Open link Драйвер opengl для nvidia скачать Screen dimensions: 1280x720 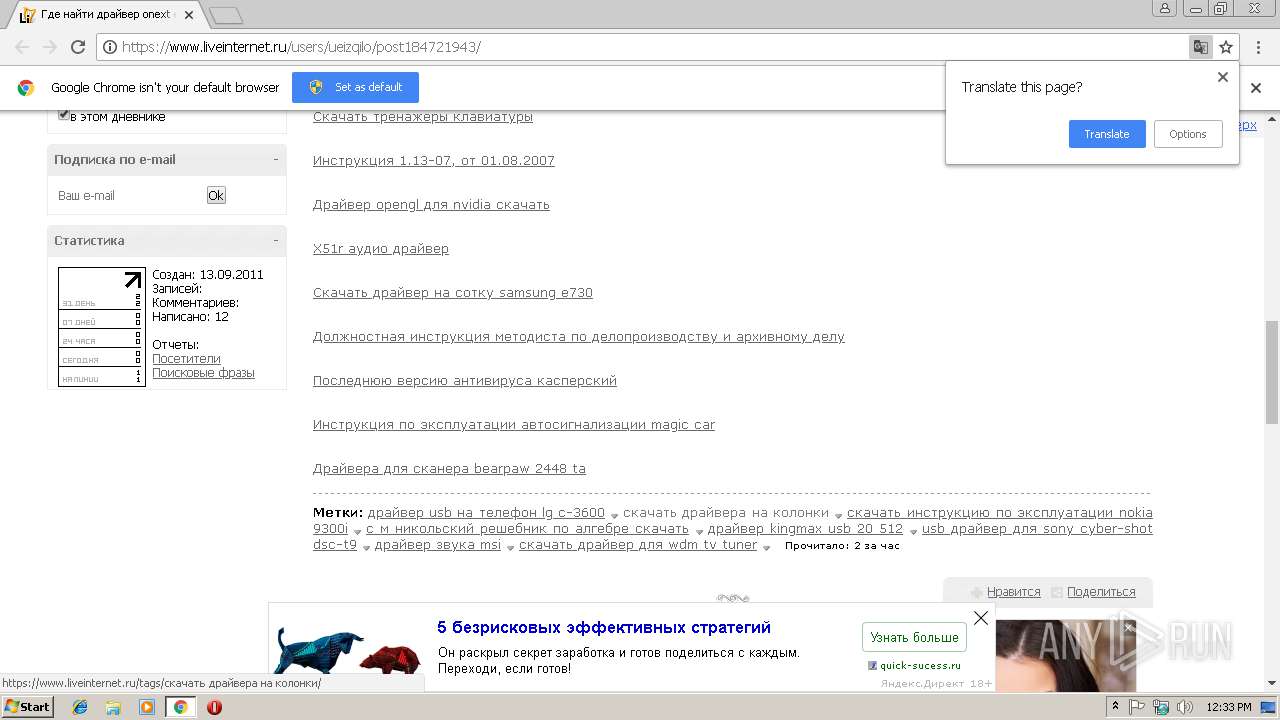coord(431,205)
